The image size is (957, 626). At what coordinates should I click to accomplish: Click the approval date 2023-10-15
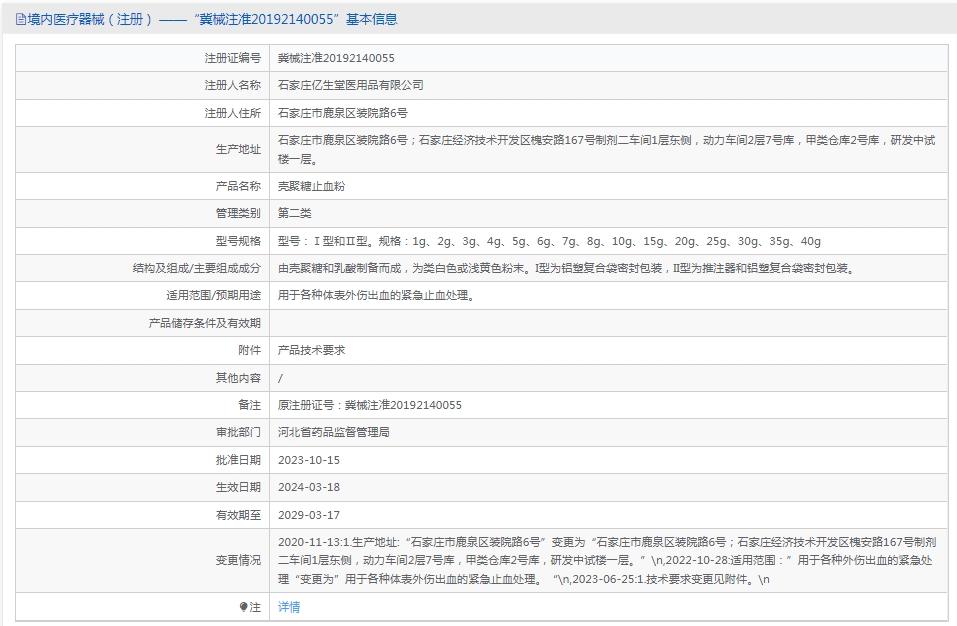coord(309,460)
